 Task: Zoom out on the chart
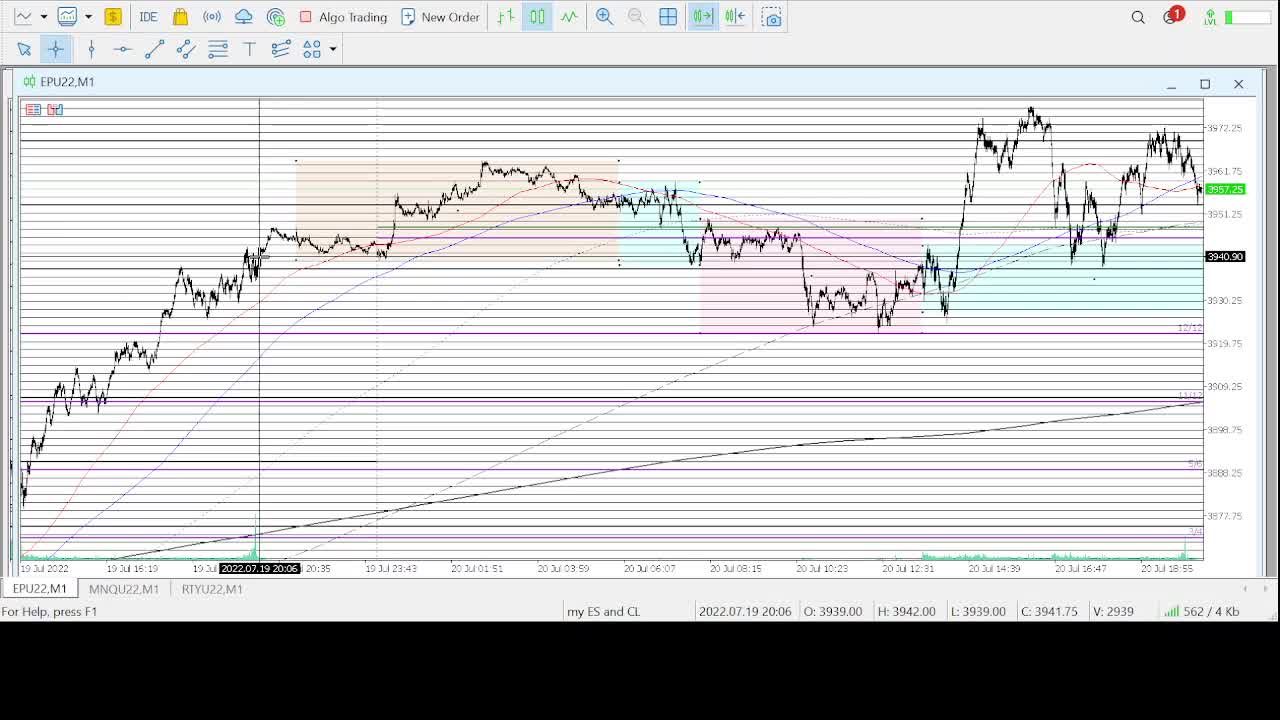636,17
